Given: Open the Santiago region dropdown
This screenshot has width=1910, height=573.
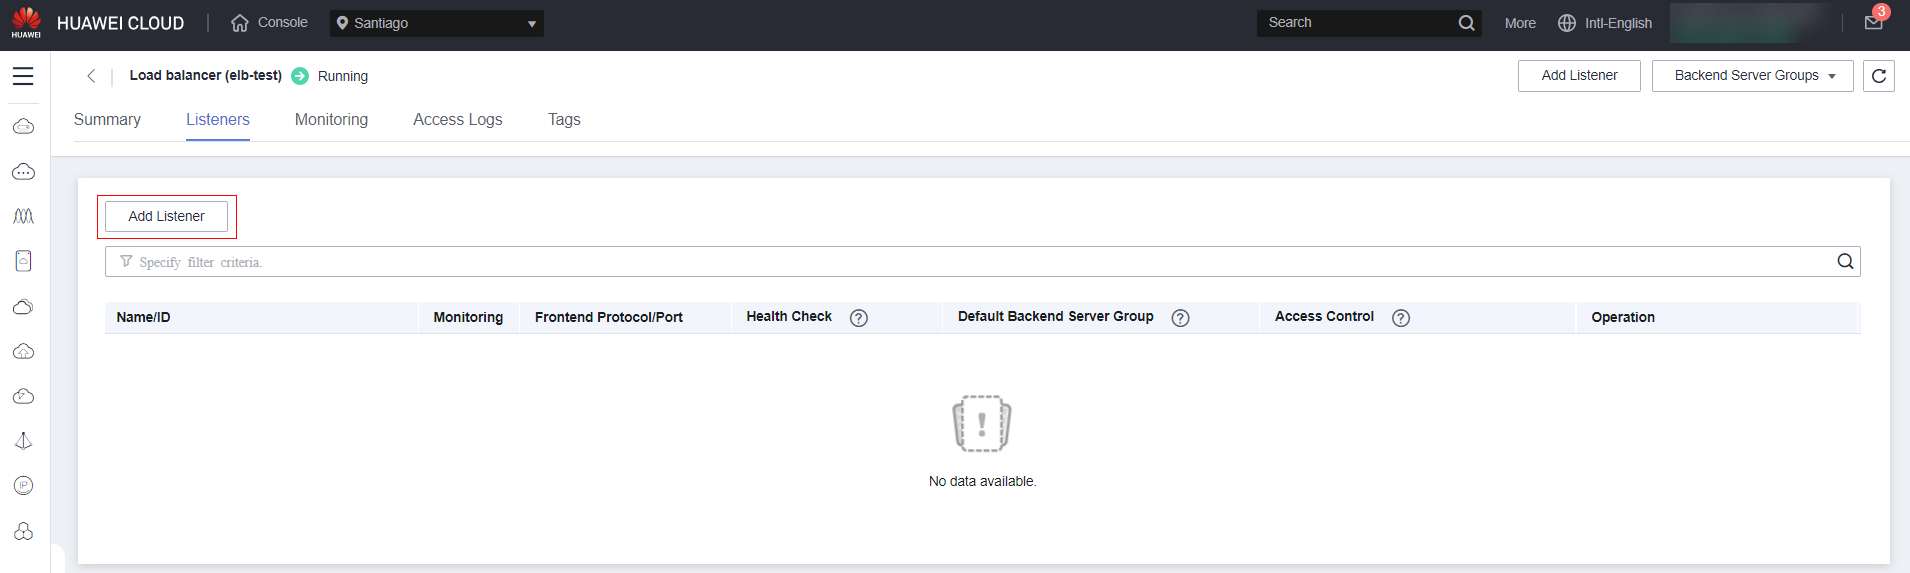Looking at the screenshot, I should click(437, 23).
